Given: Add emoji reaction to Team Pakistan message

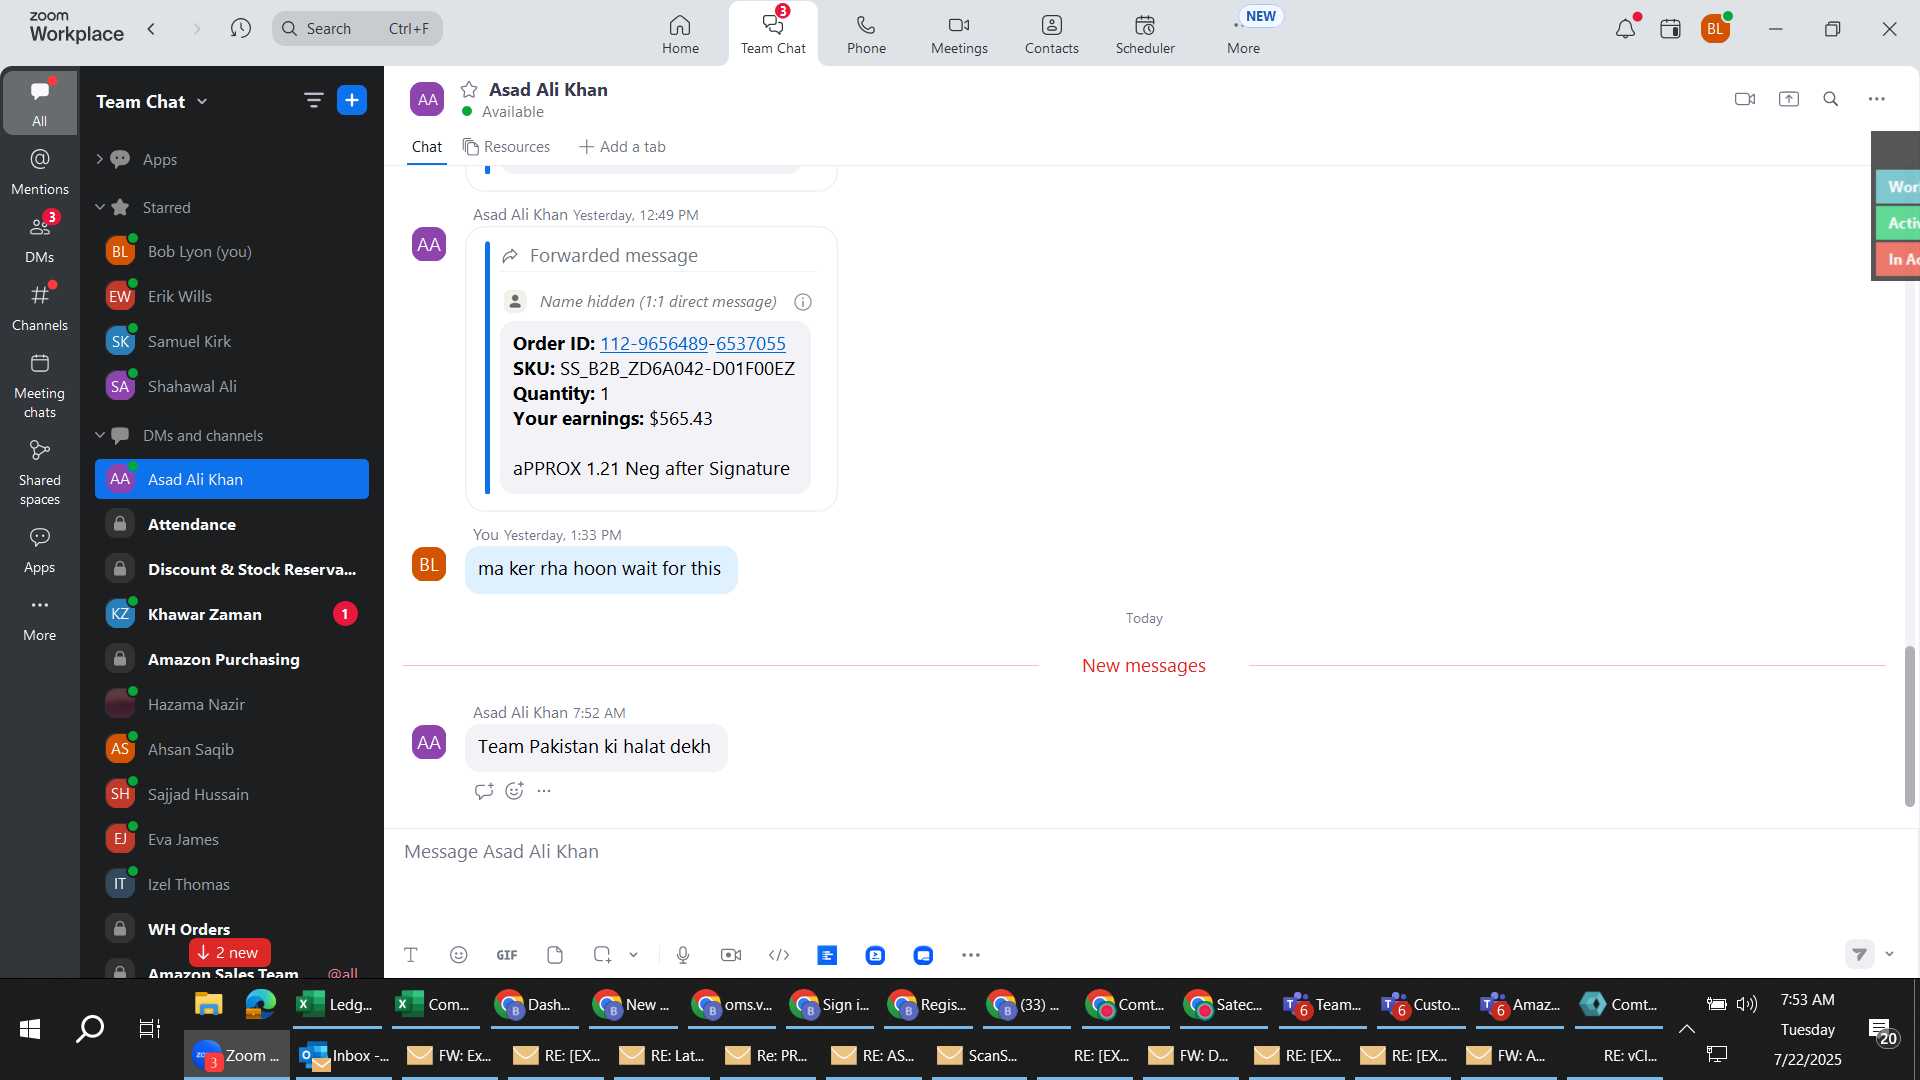Looking at the screenshot, I should pyautogui.click(x=514, y=791).
